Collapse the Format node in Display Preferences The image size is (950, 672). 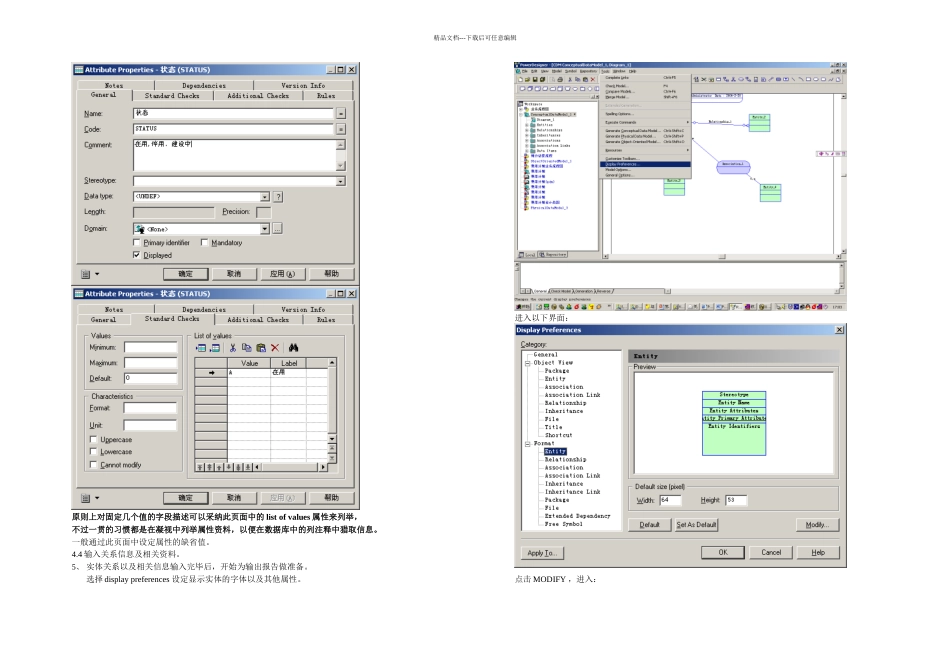click(527, 444)
